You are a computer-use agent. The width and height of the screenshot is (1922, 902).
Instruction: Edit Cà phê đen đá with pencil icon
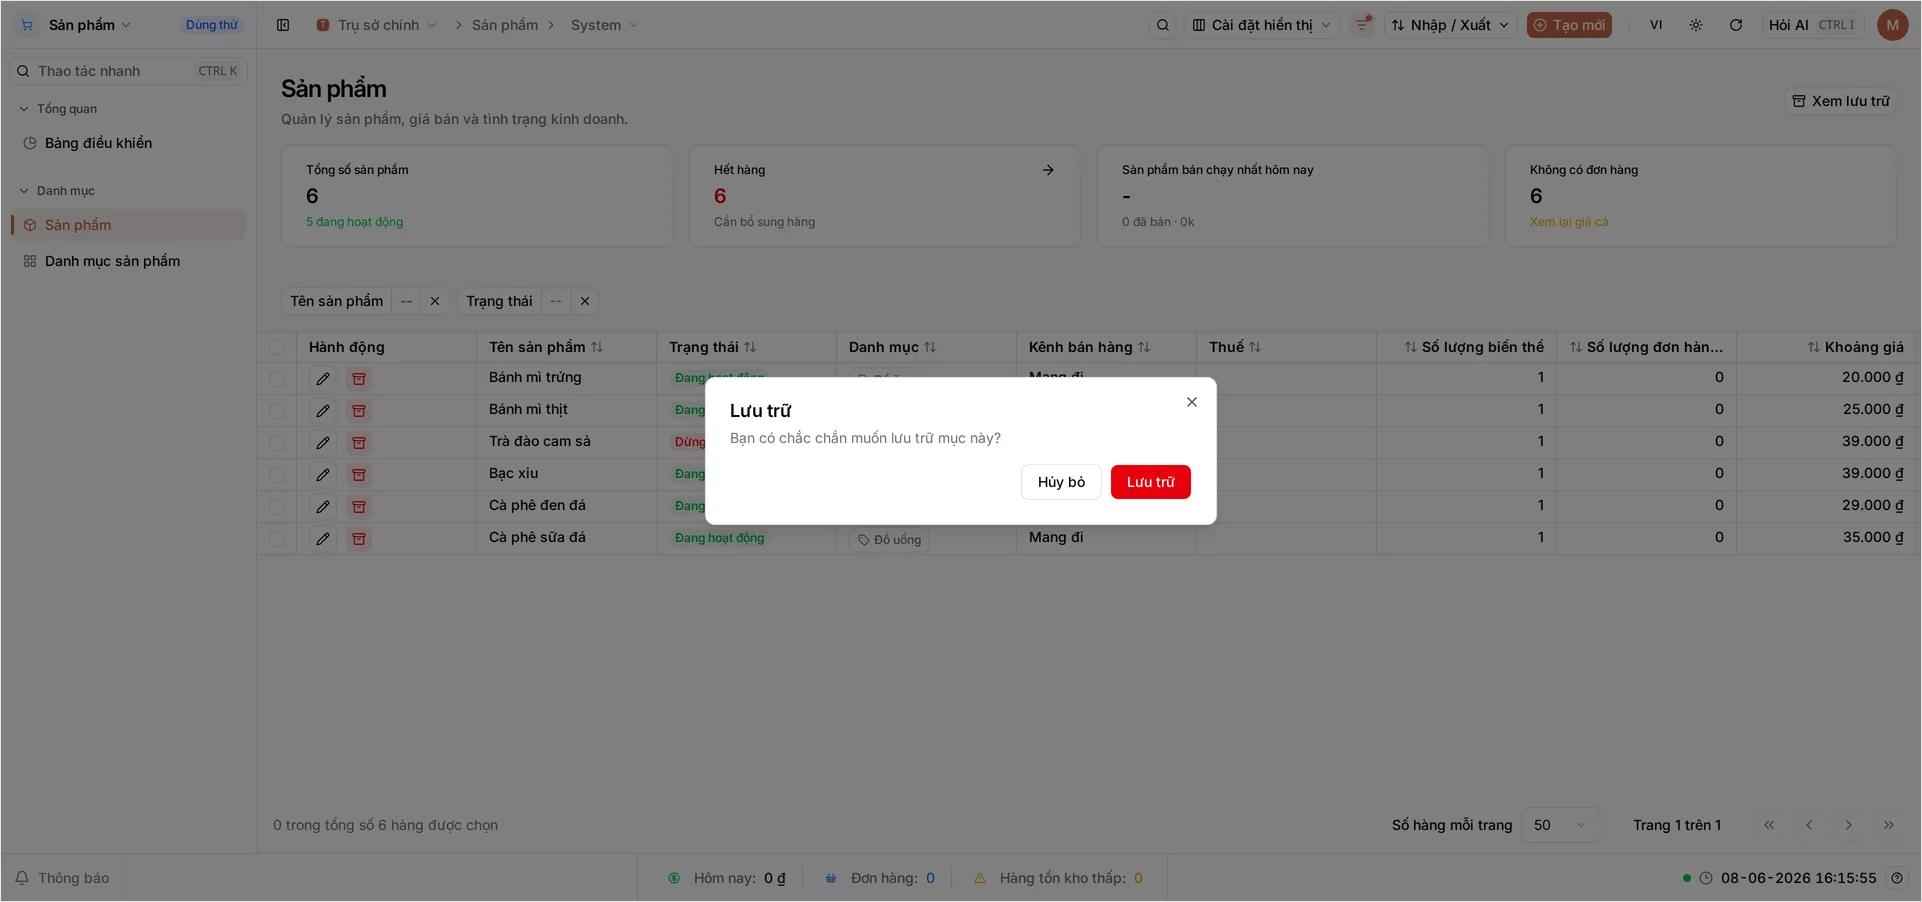click(323, 507)
